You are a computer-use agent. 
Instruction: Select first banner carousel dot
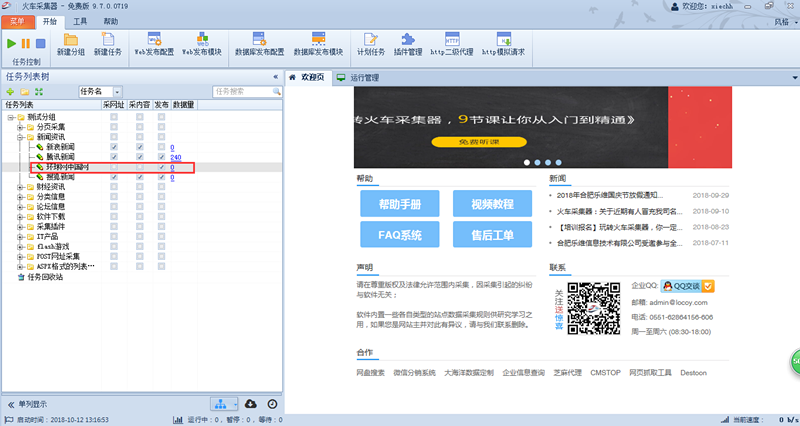[527, 162]
